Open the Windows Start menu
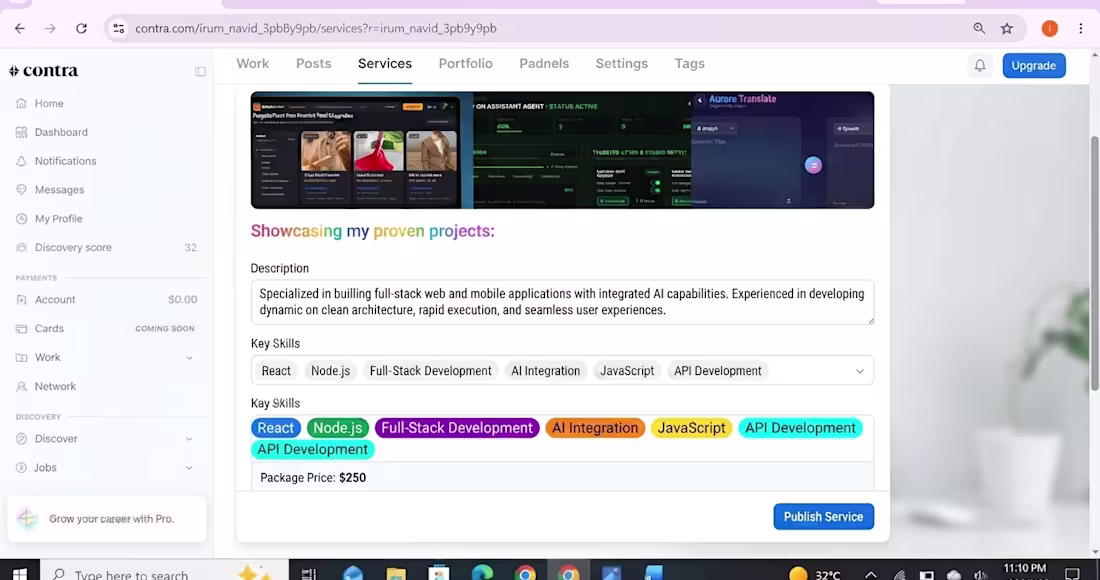The height and width of the screenshot is (580, 1100). coord(20,573)
